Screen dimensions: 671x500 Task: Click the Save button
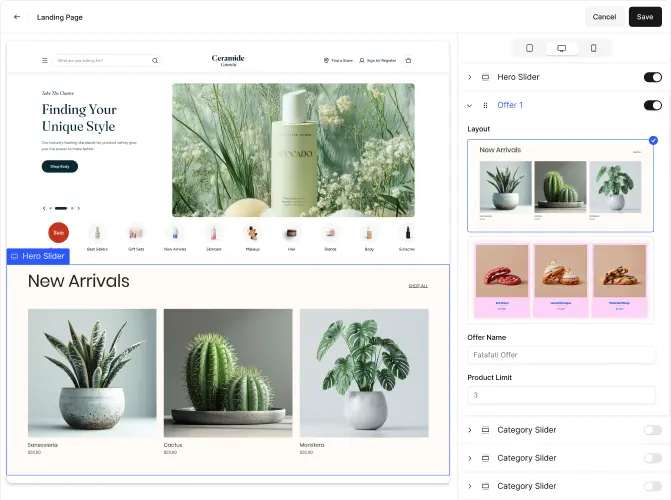[645, 17]
